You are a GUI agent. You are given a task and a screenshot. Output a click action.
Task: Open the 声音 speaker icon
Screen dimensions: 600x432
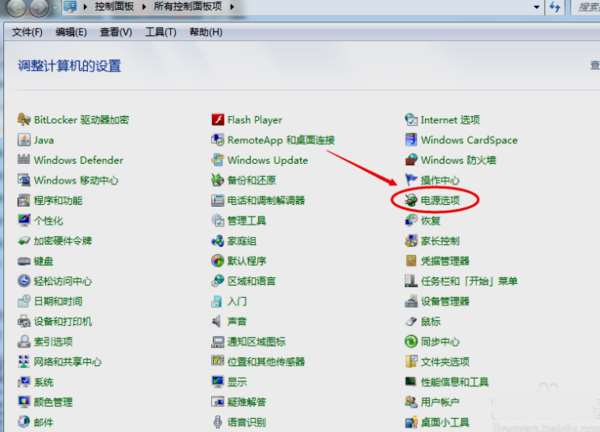coord(217,321)
